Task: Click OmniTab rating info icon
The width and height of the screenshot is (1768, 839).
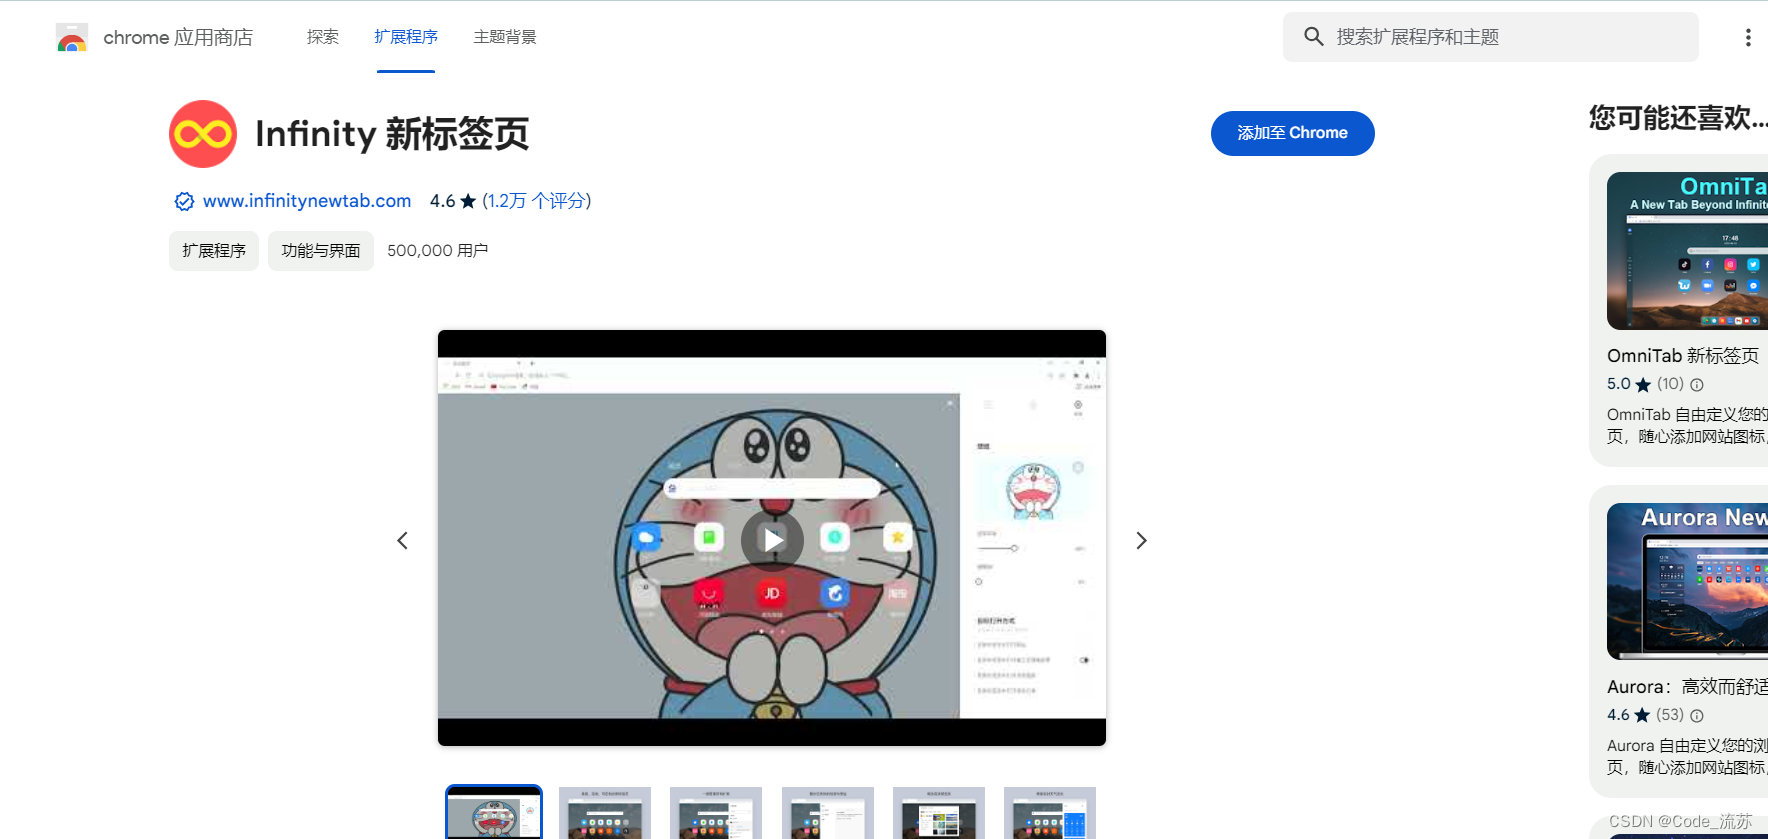Action: click(x=1696, y=385)
